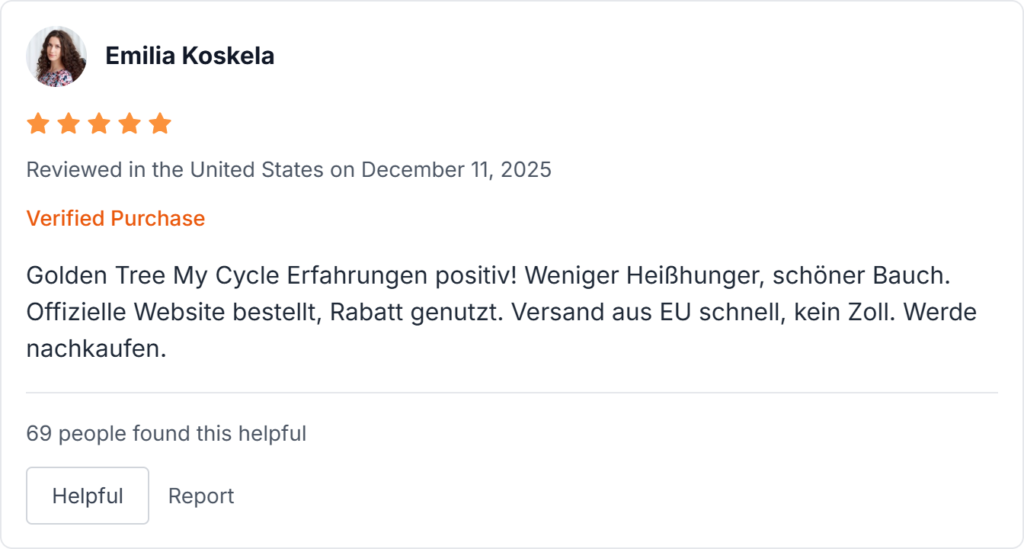The height and width of the screenshot is (549, 1024).
Task: Click the first rating star
Action: [x=38, y=124]
